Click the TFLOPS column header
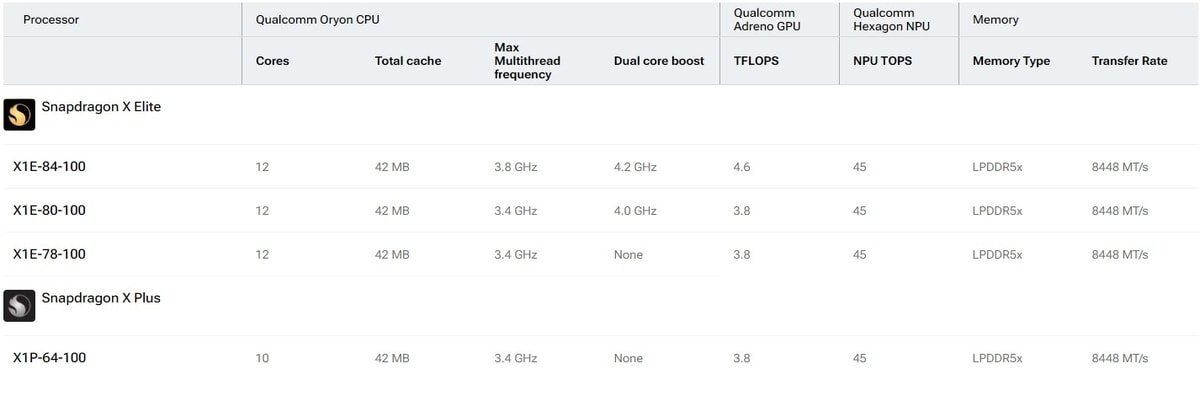Screen dimensions: 1200x401 click(x=755, y=61)
